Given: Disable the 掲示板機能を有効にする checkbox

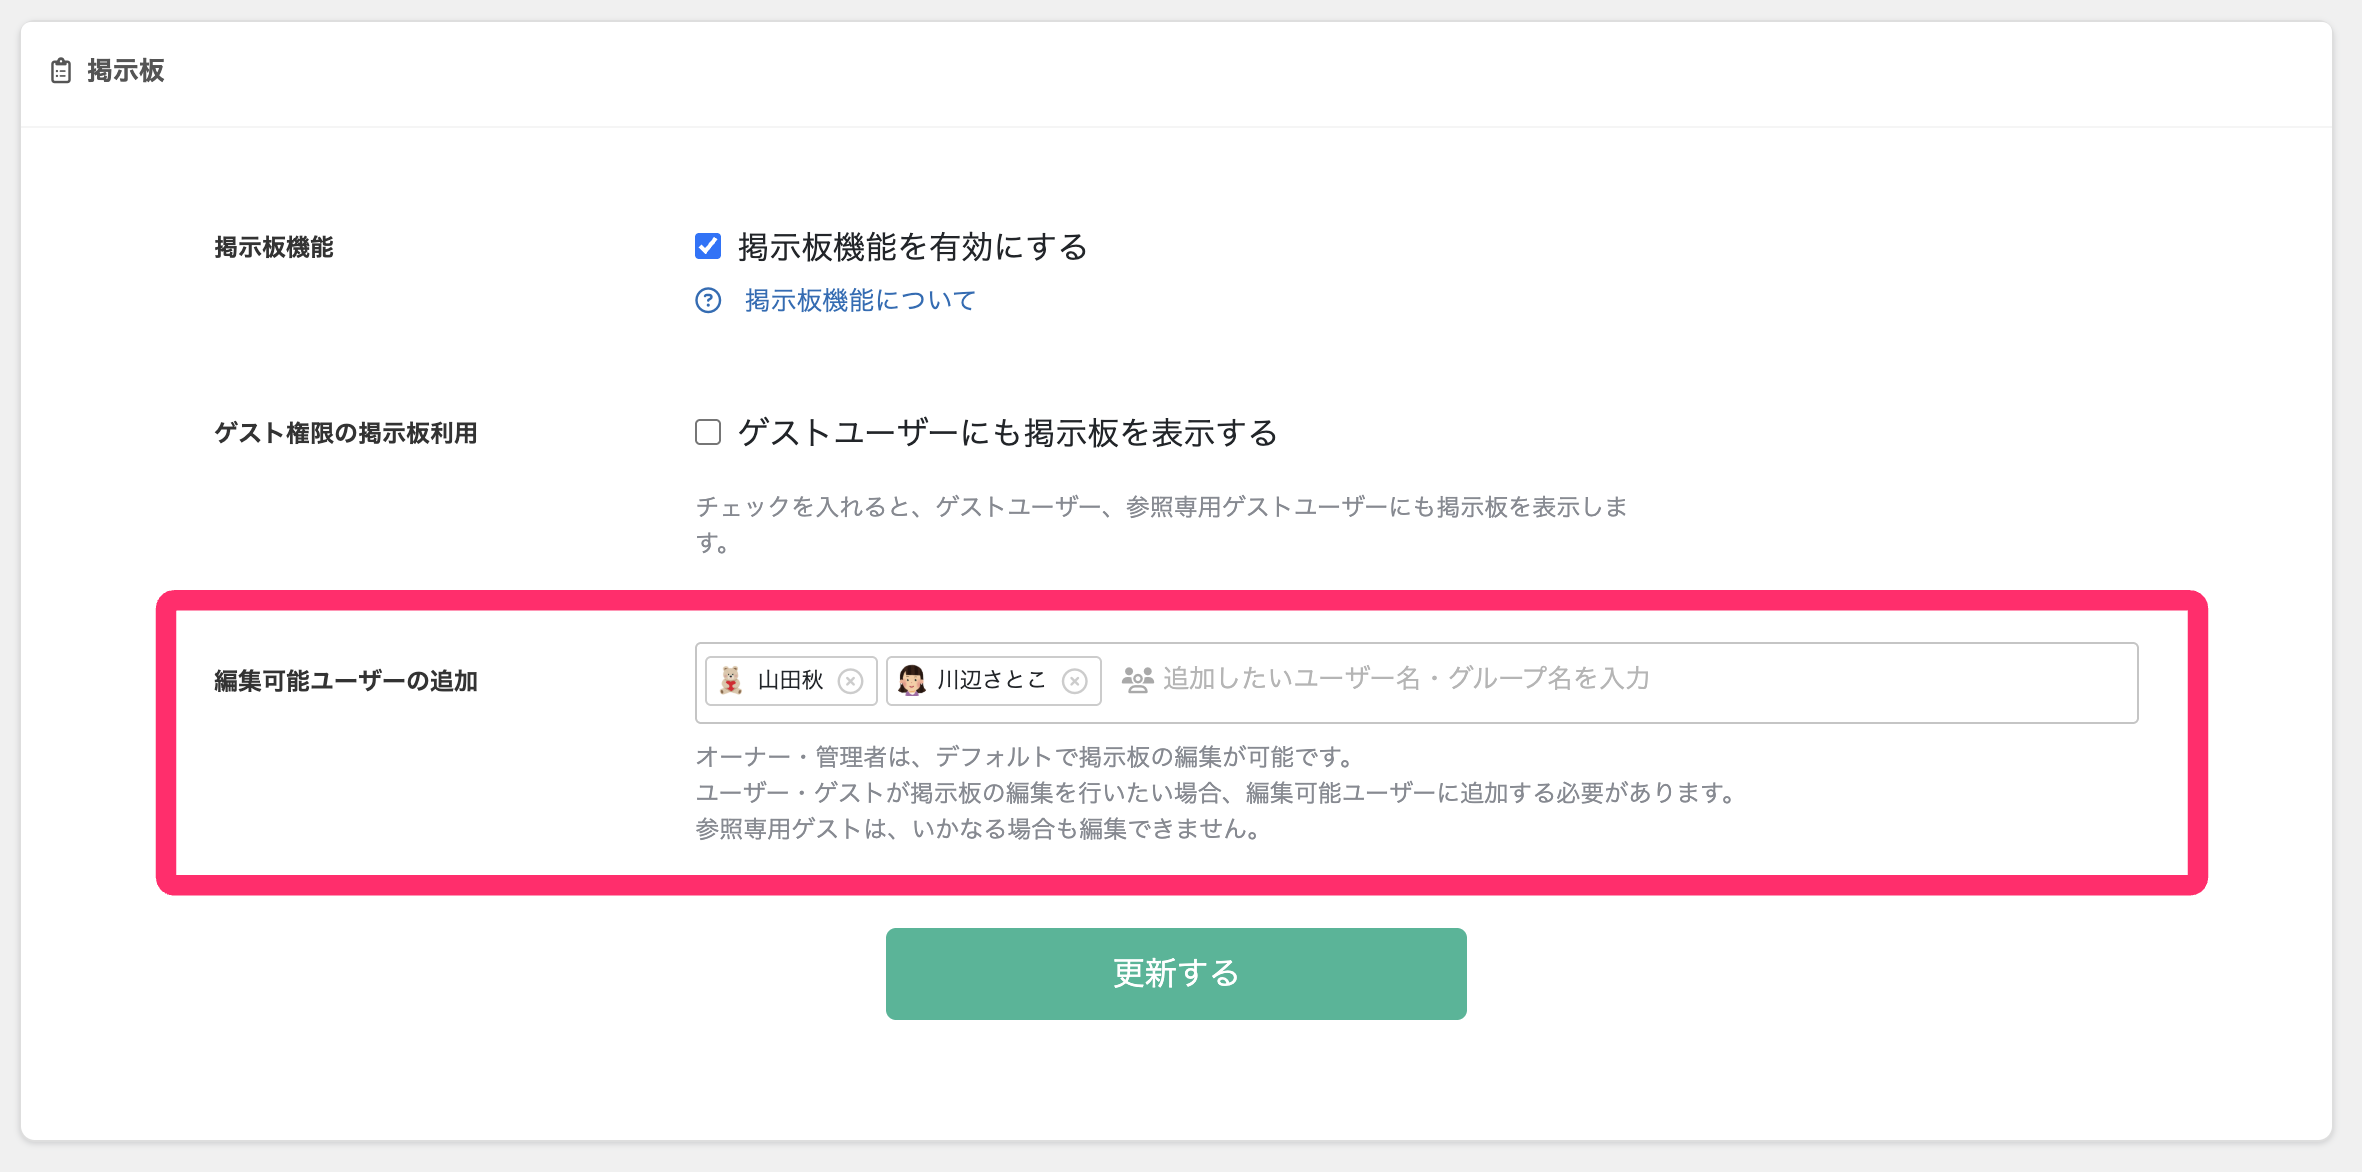Looking at the screenshot, I should pos(708,246).
